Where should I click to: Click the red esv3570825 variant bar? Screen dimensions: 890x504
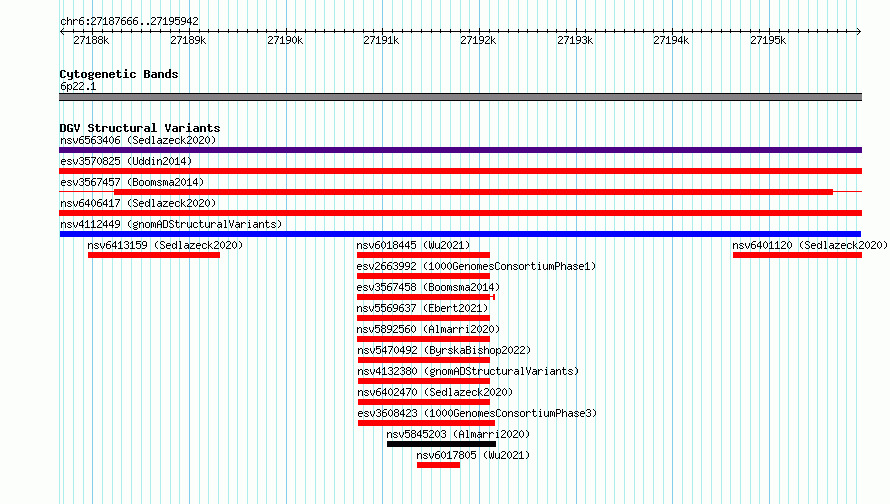point(460,171)
